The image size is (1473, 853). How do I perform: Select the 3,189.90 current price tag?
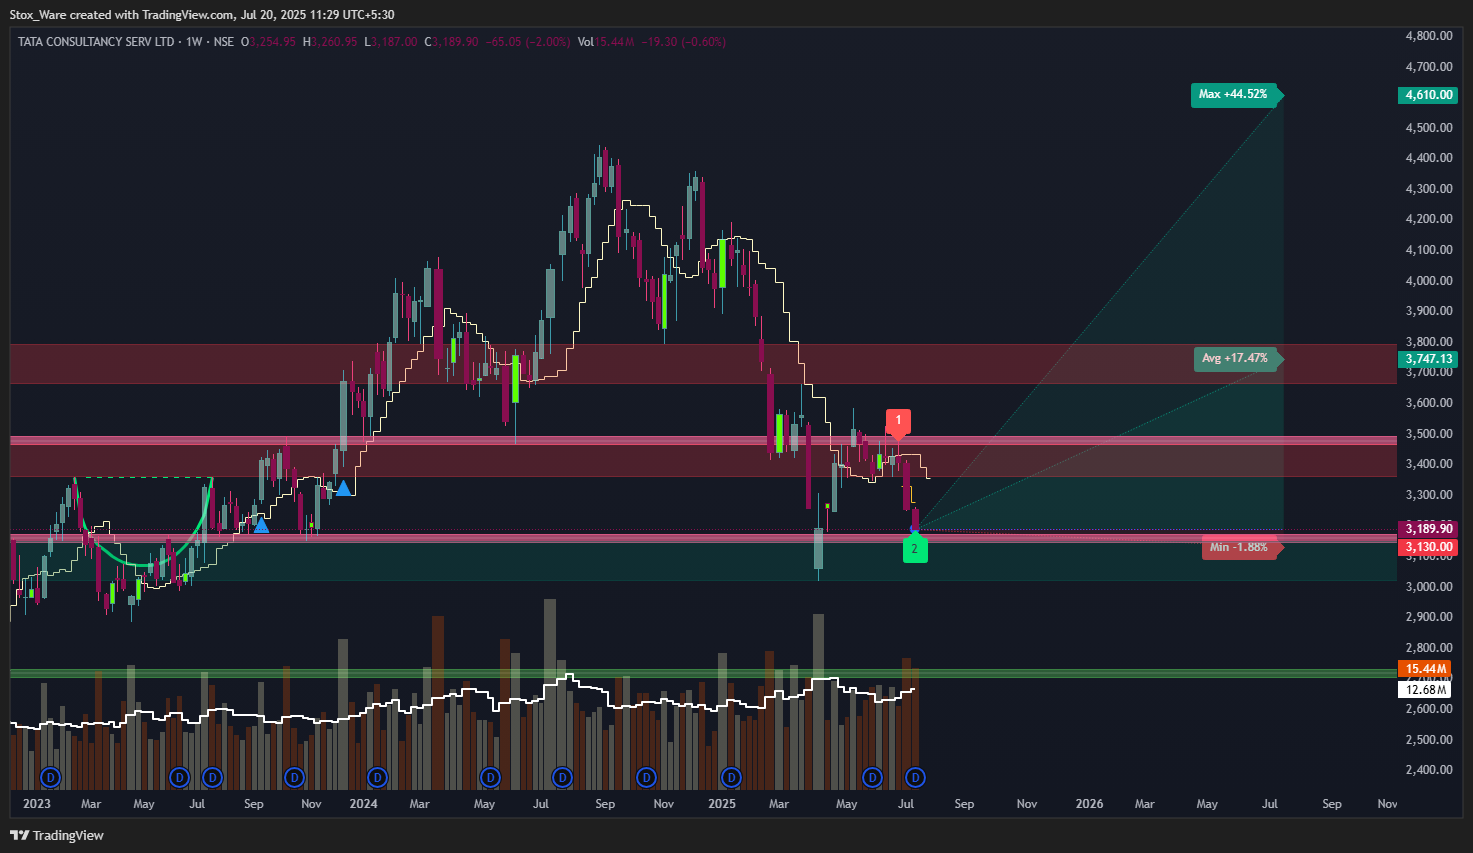1428,529
